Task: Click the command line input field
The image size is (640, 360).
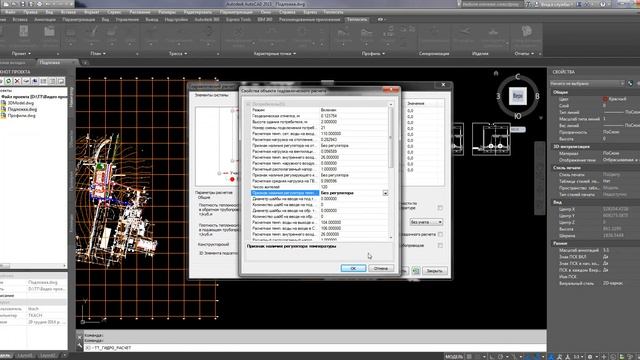Action: pos(314,348)
